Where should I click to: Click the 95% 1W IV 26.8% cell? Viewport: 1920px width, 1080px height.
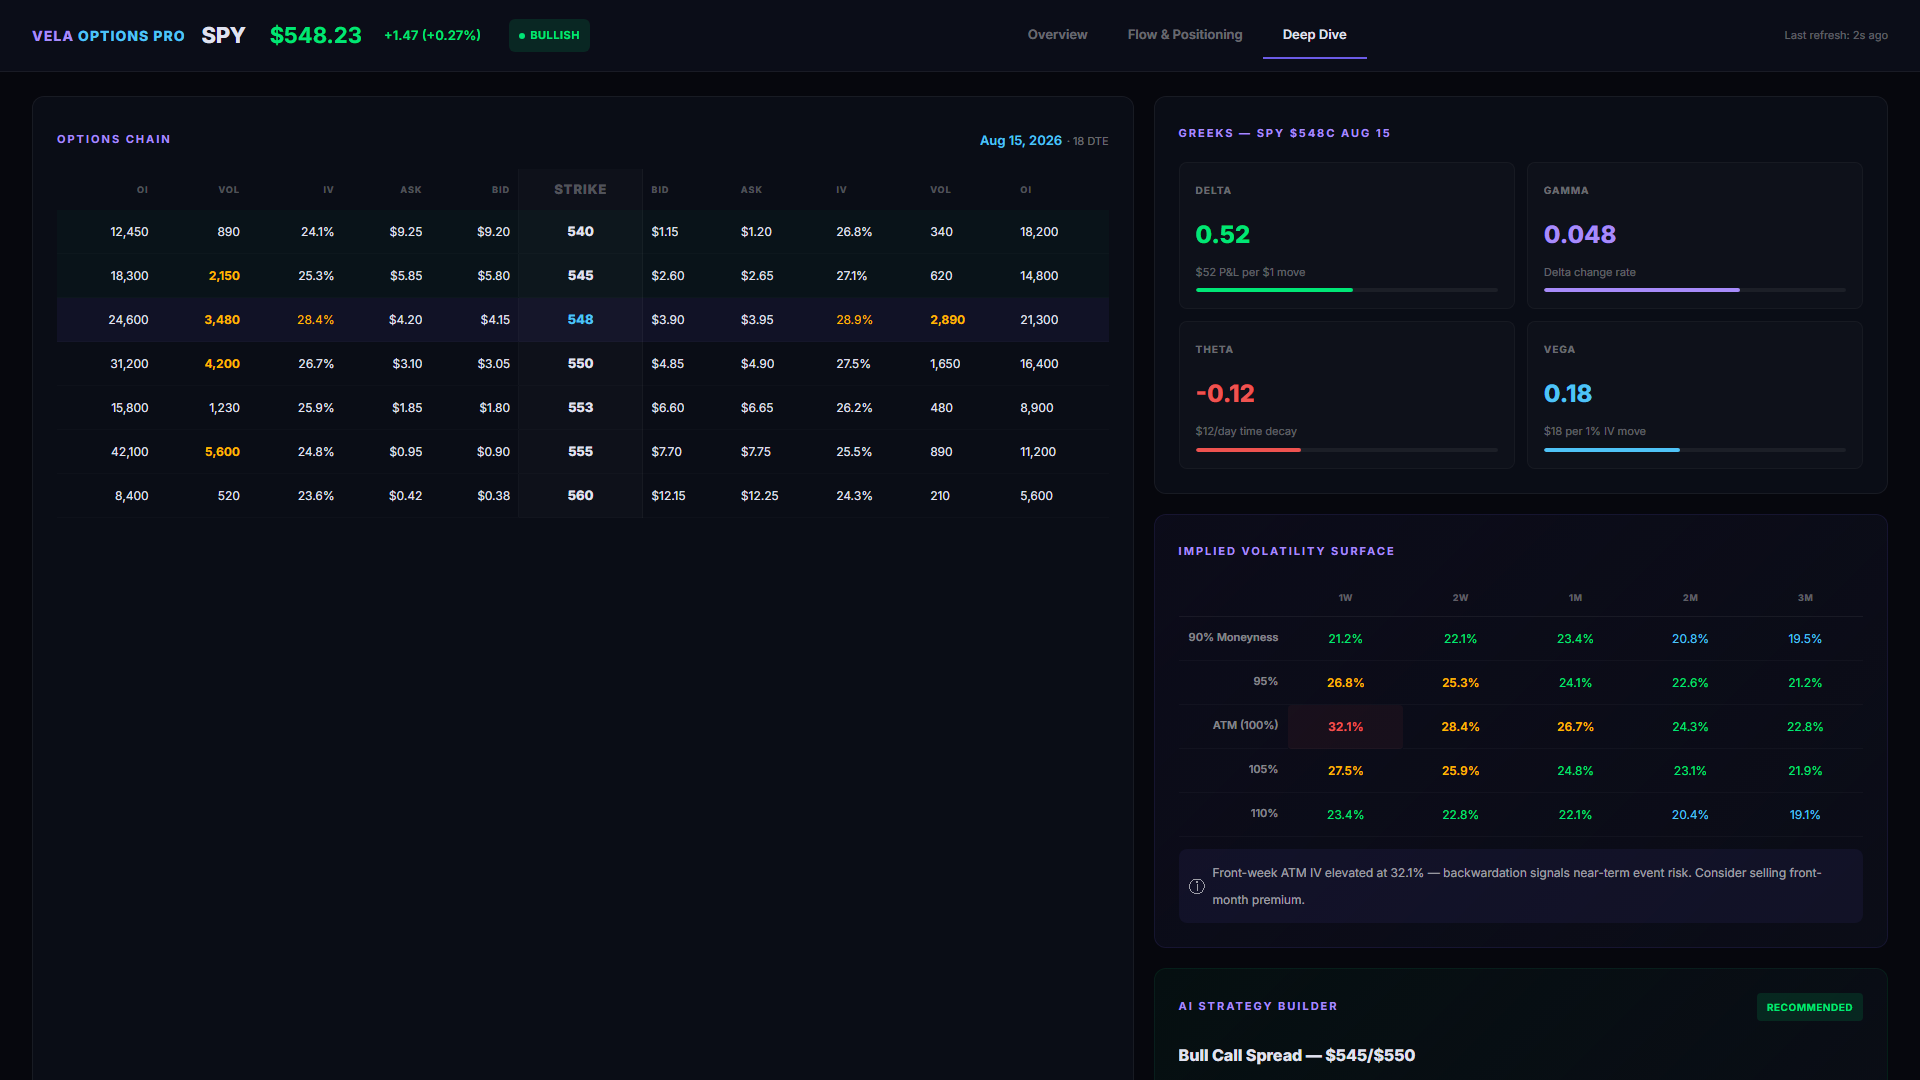tap(1345, 682)
